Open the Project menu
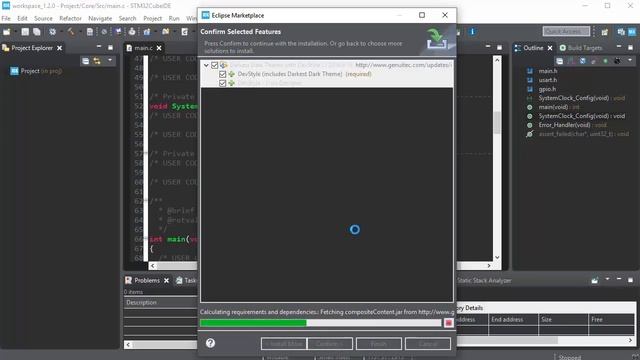640x360 pixels. [x=153, y=18]
